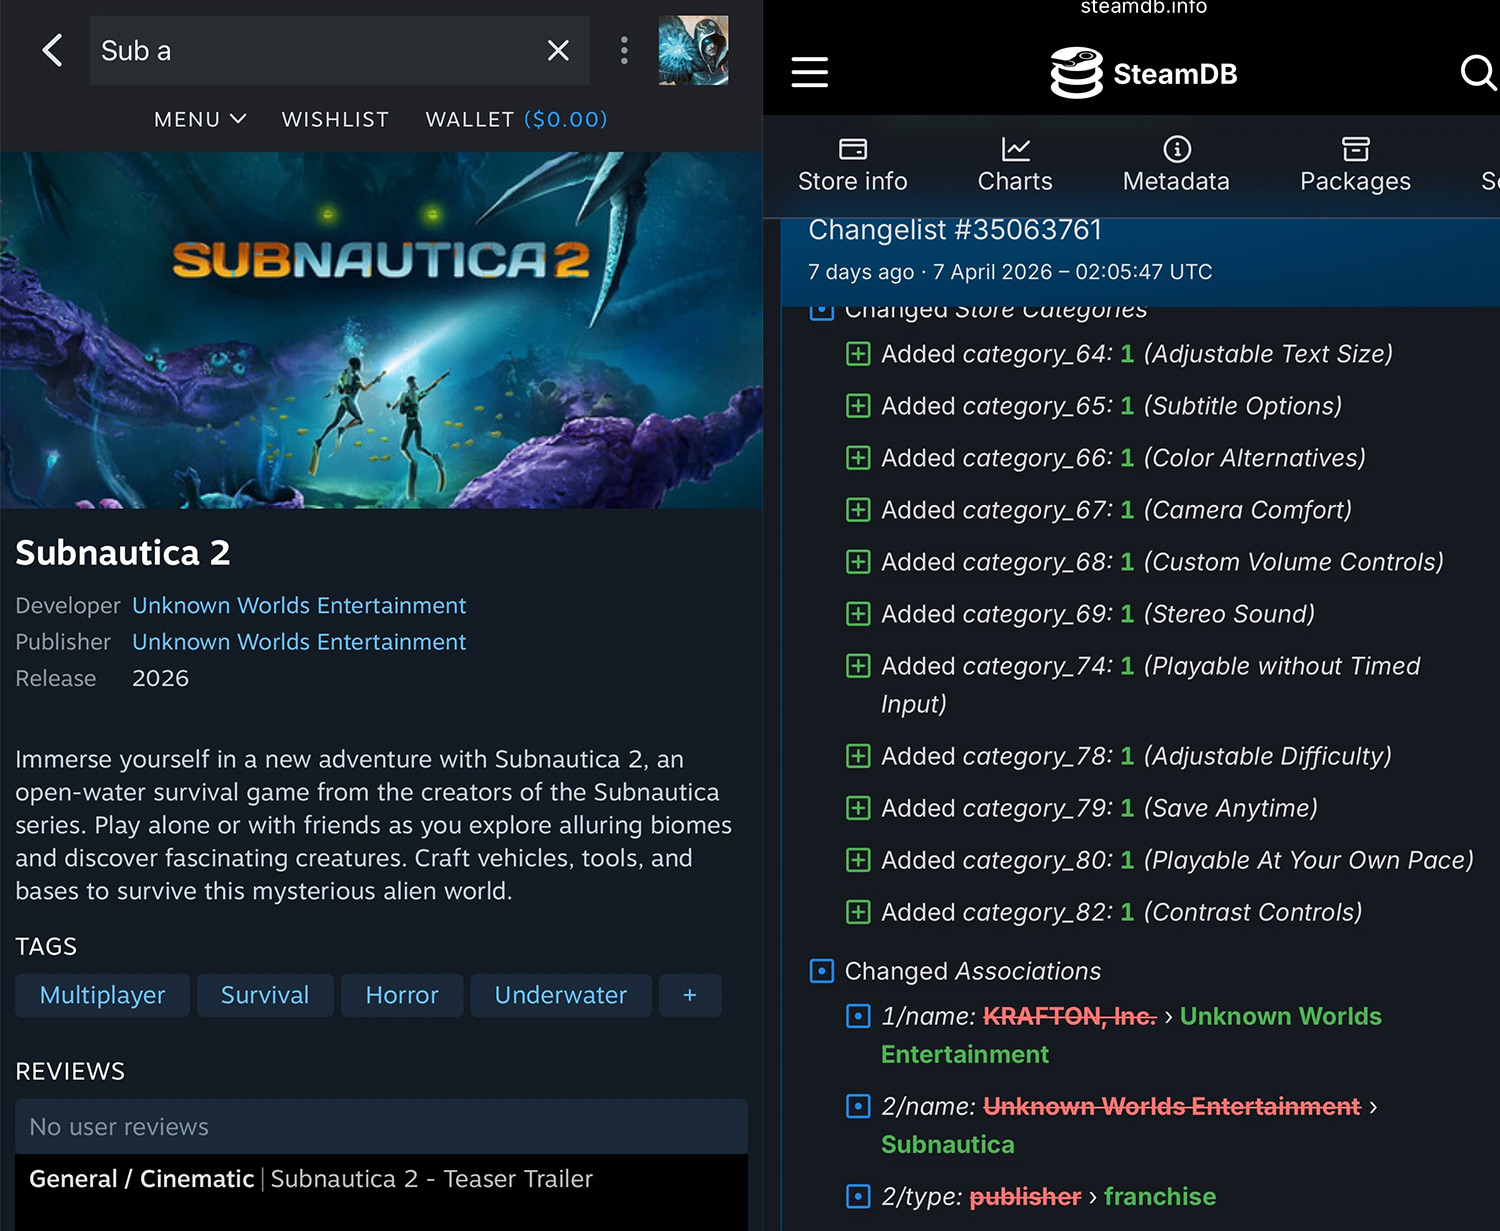Tap the back arrow in Steam
The width and height of the screenshot is (1500, 1231).
[52, 50]
